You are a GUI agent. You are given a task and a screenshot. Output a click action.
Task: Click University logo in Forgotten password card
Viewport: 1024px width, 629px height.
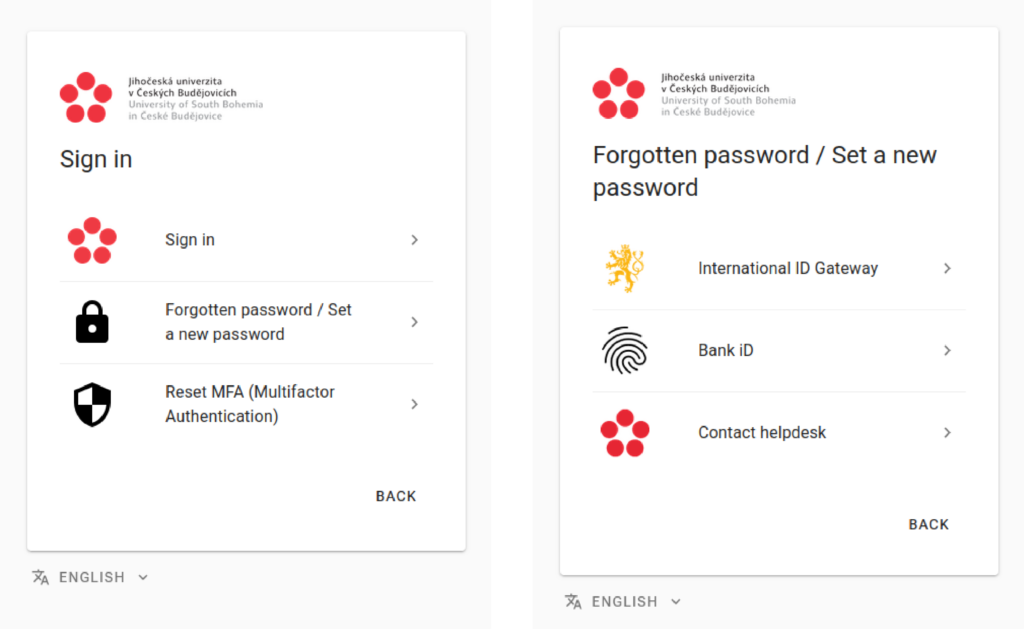tap(693, 94)
